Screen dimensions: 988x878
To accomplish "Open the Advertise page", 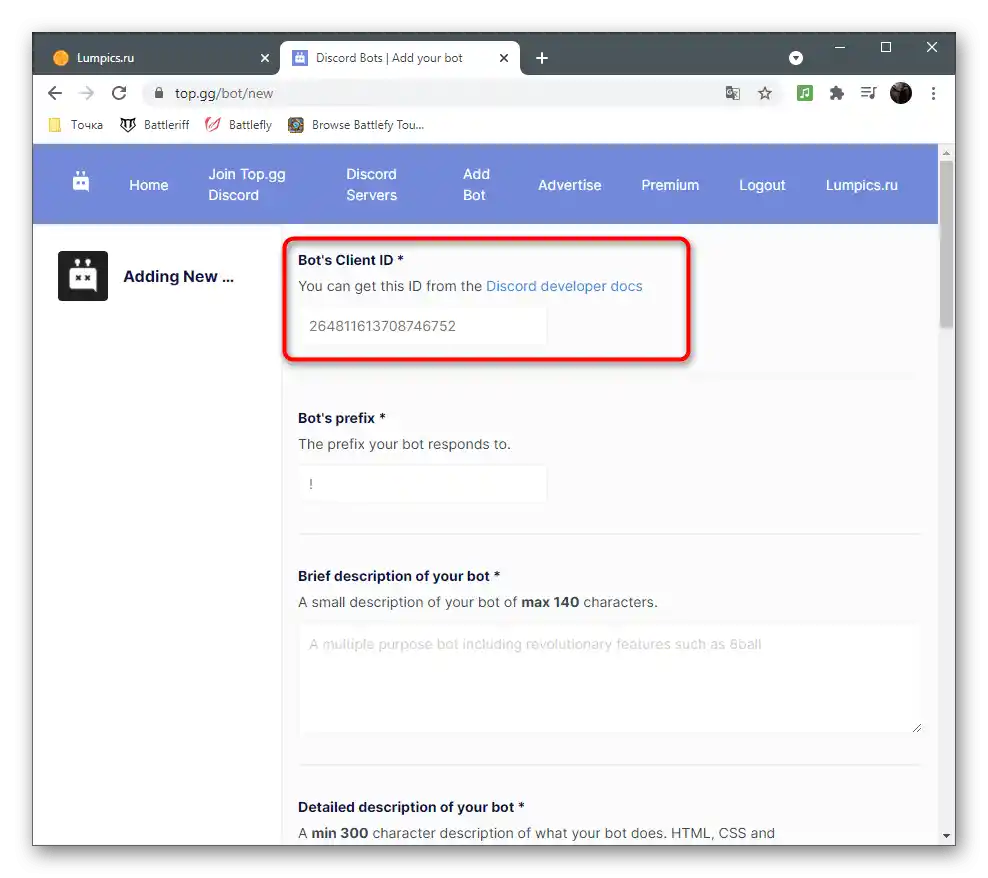I will (570, 185).
